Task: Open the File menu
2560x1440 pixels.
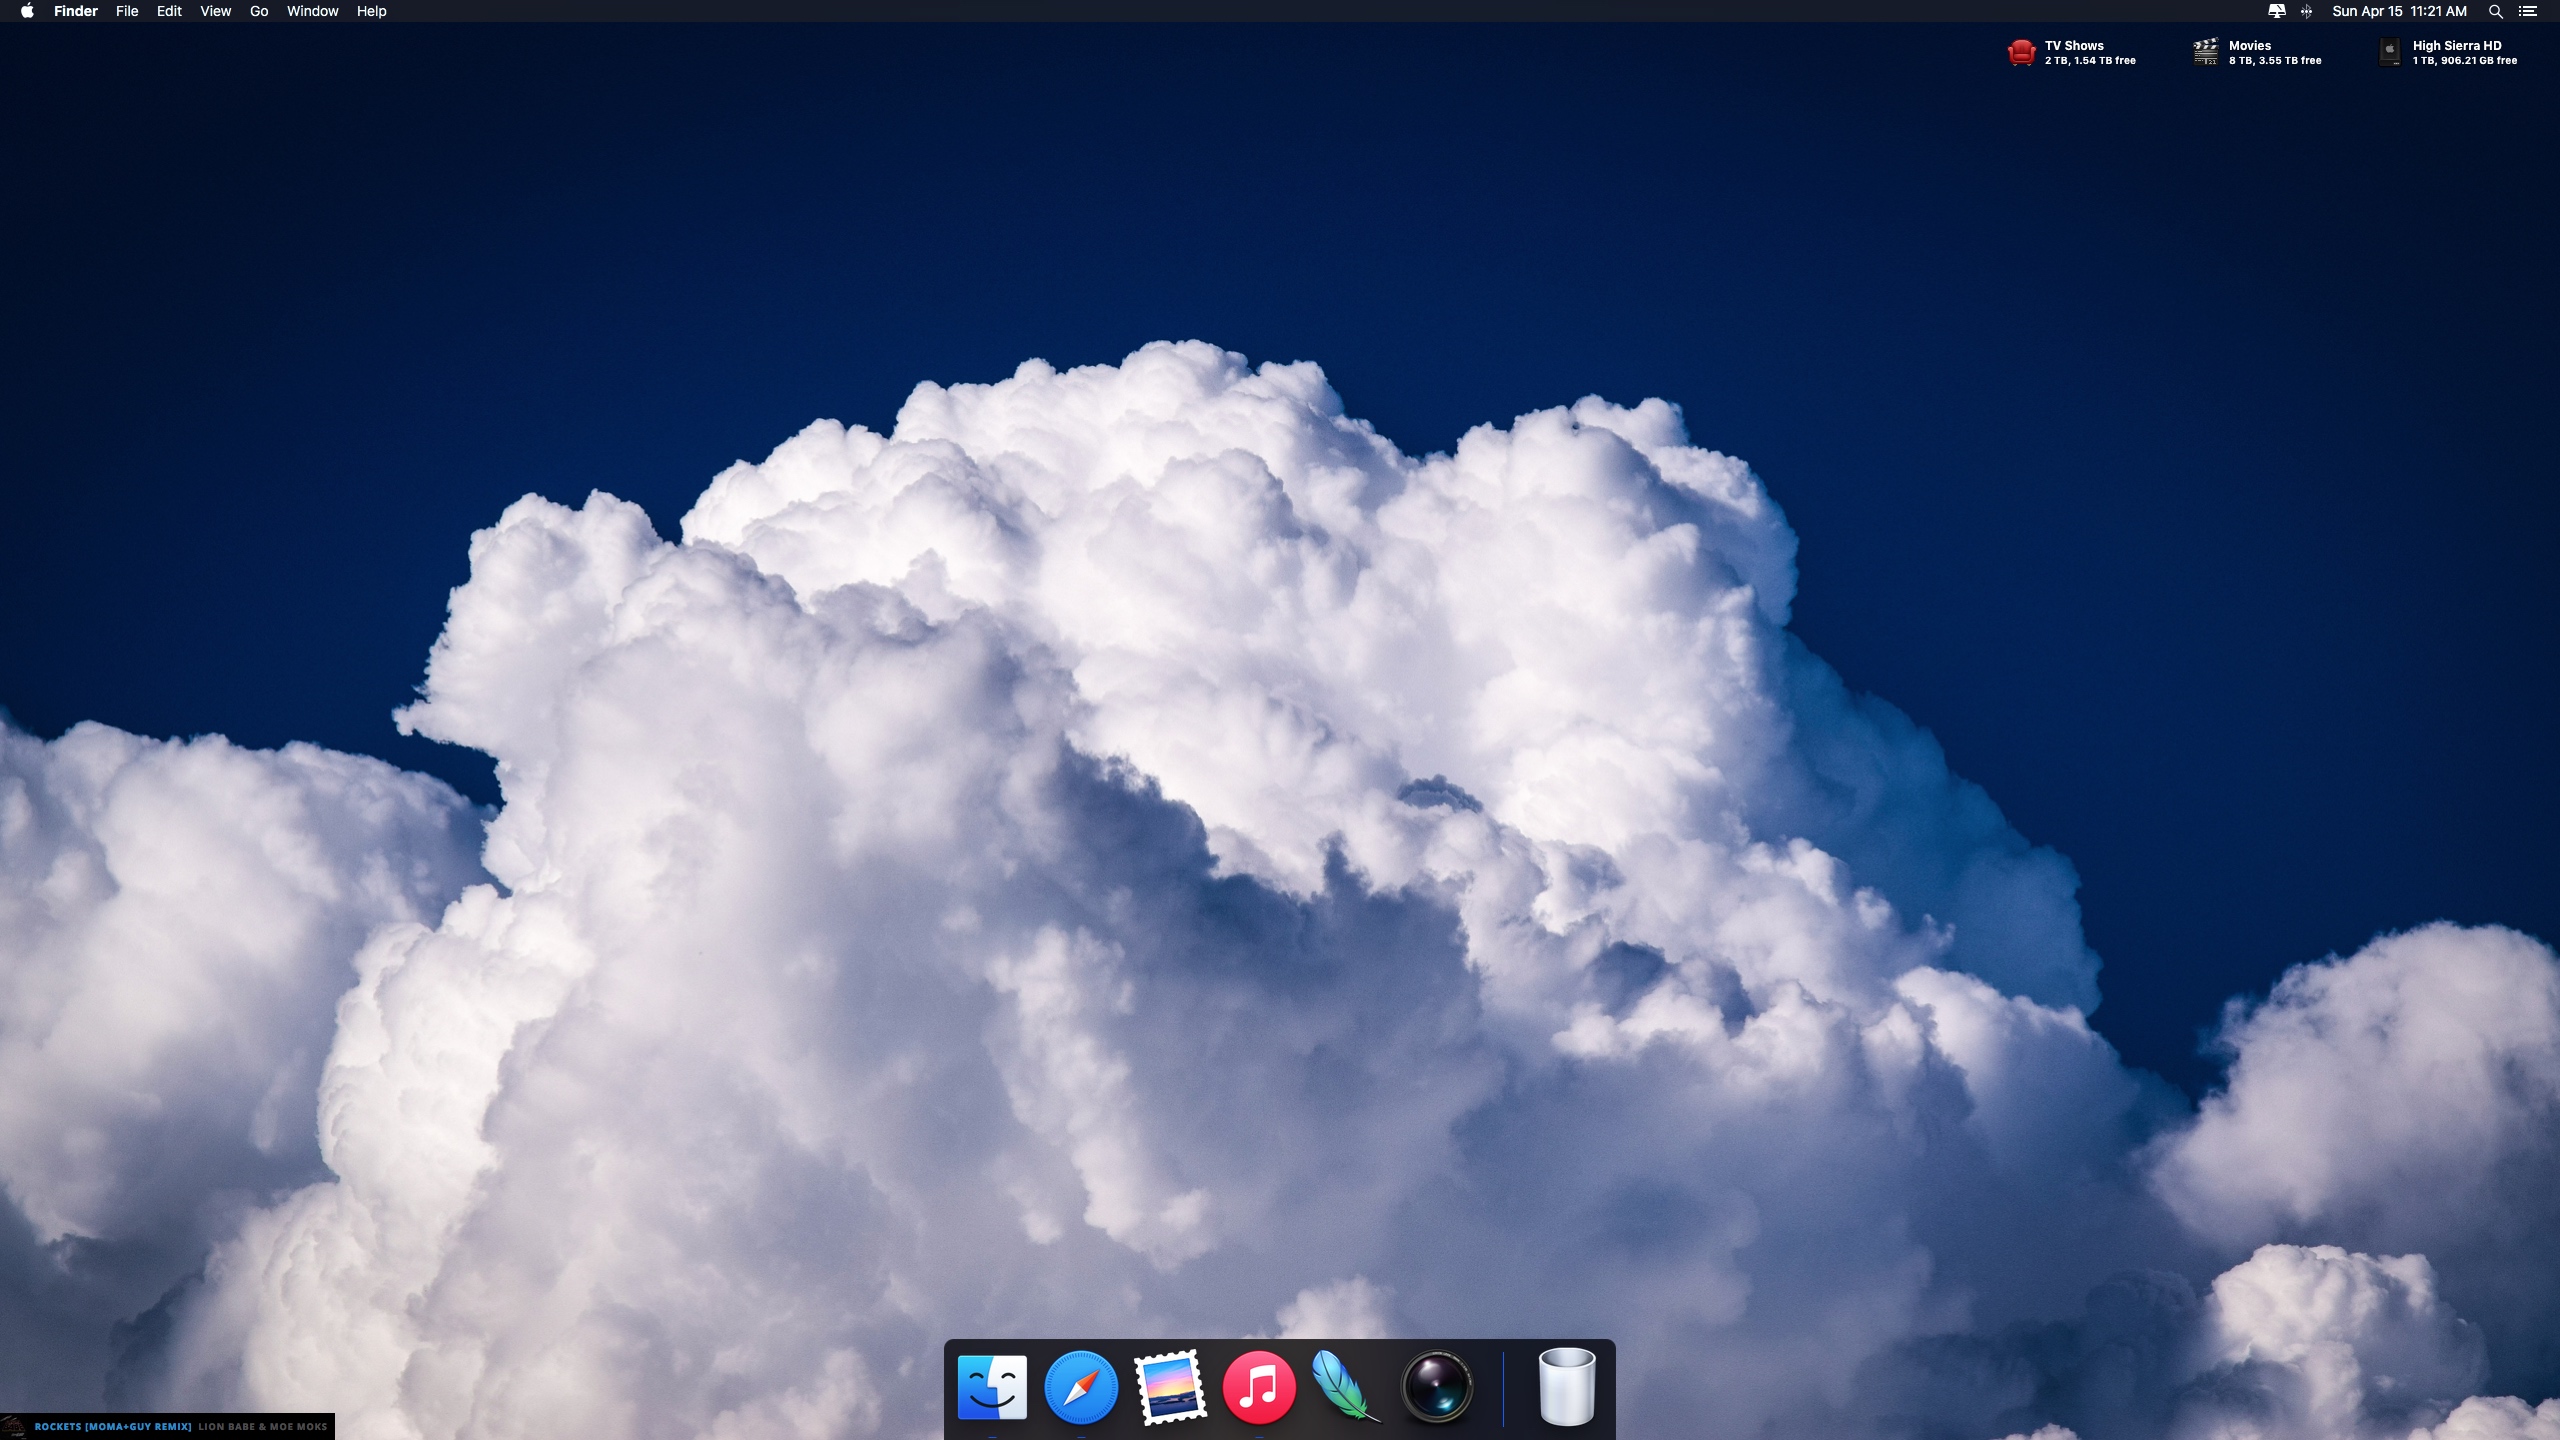Action: 127,11
